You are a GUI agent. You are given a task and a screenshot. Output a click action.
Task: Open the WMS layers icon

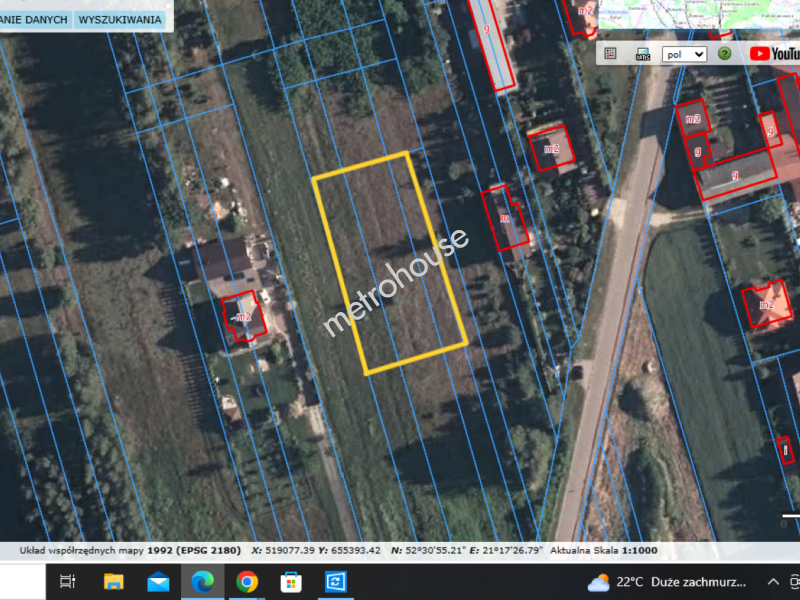click(x=642, y=54)
